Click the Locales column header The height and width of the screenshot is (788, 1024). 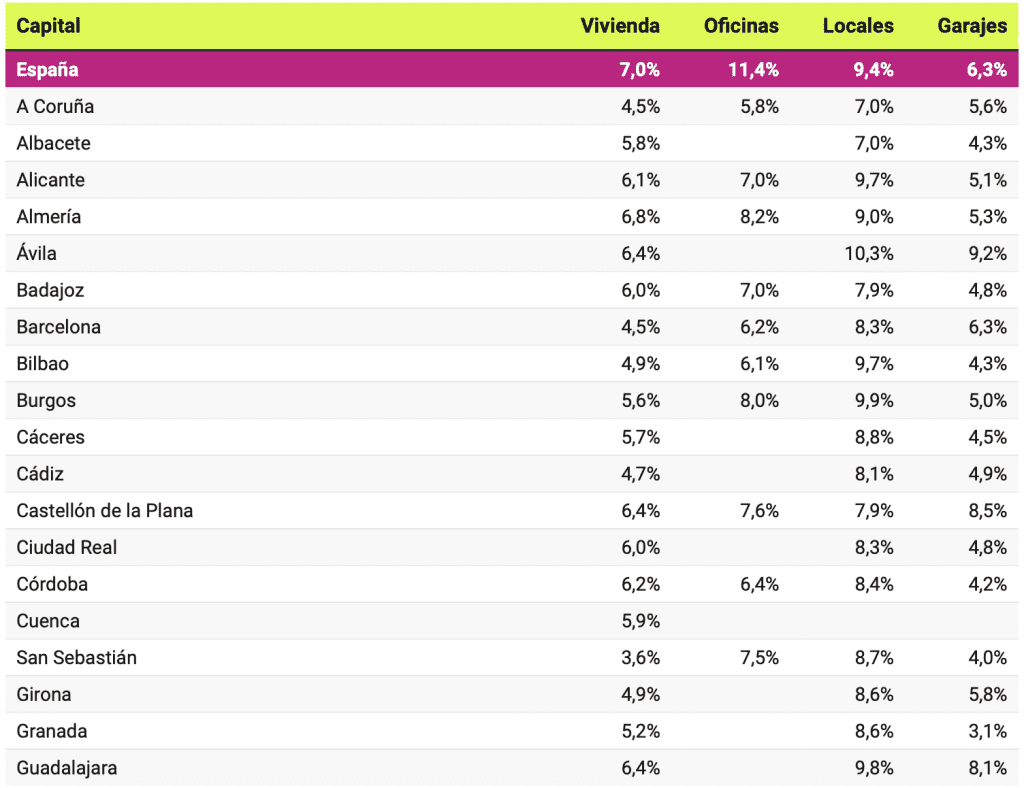pos(858,26)
